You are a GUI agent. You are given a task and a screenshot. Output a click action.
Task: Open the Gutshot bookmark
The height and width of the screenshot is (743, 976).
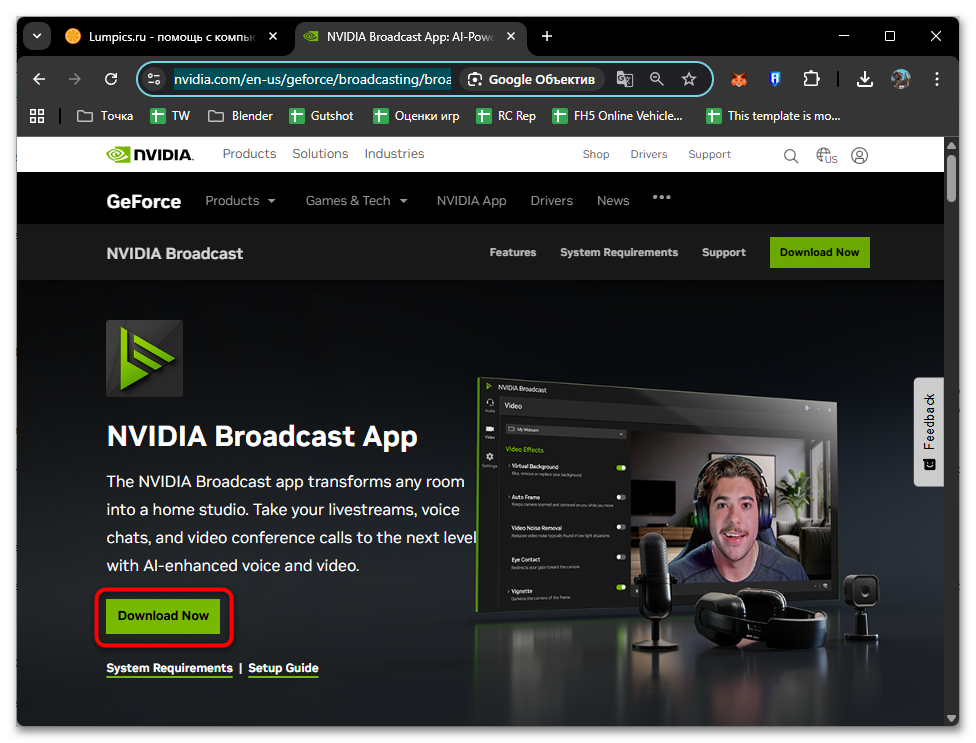[x=321, y=116]
